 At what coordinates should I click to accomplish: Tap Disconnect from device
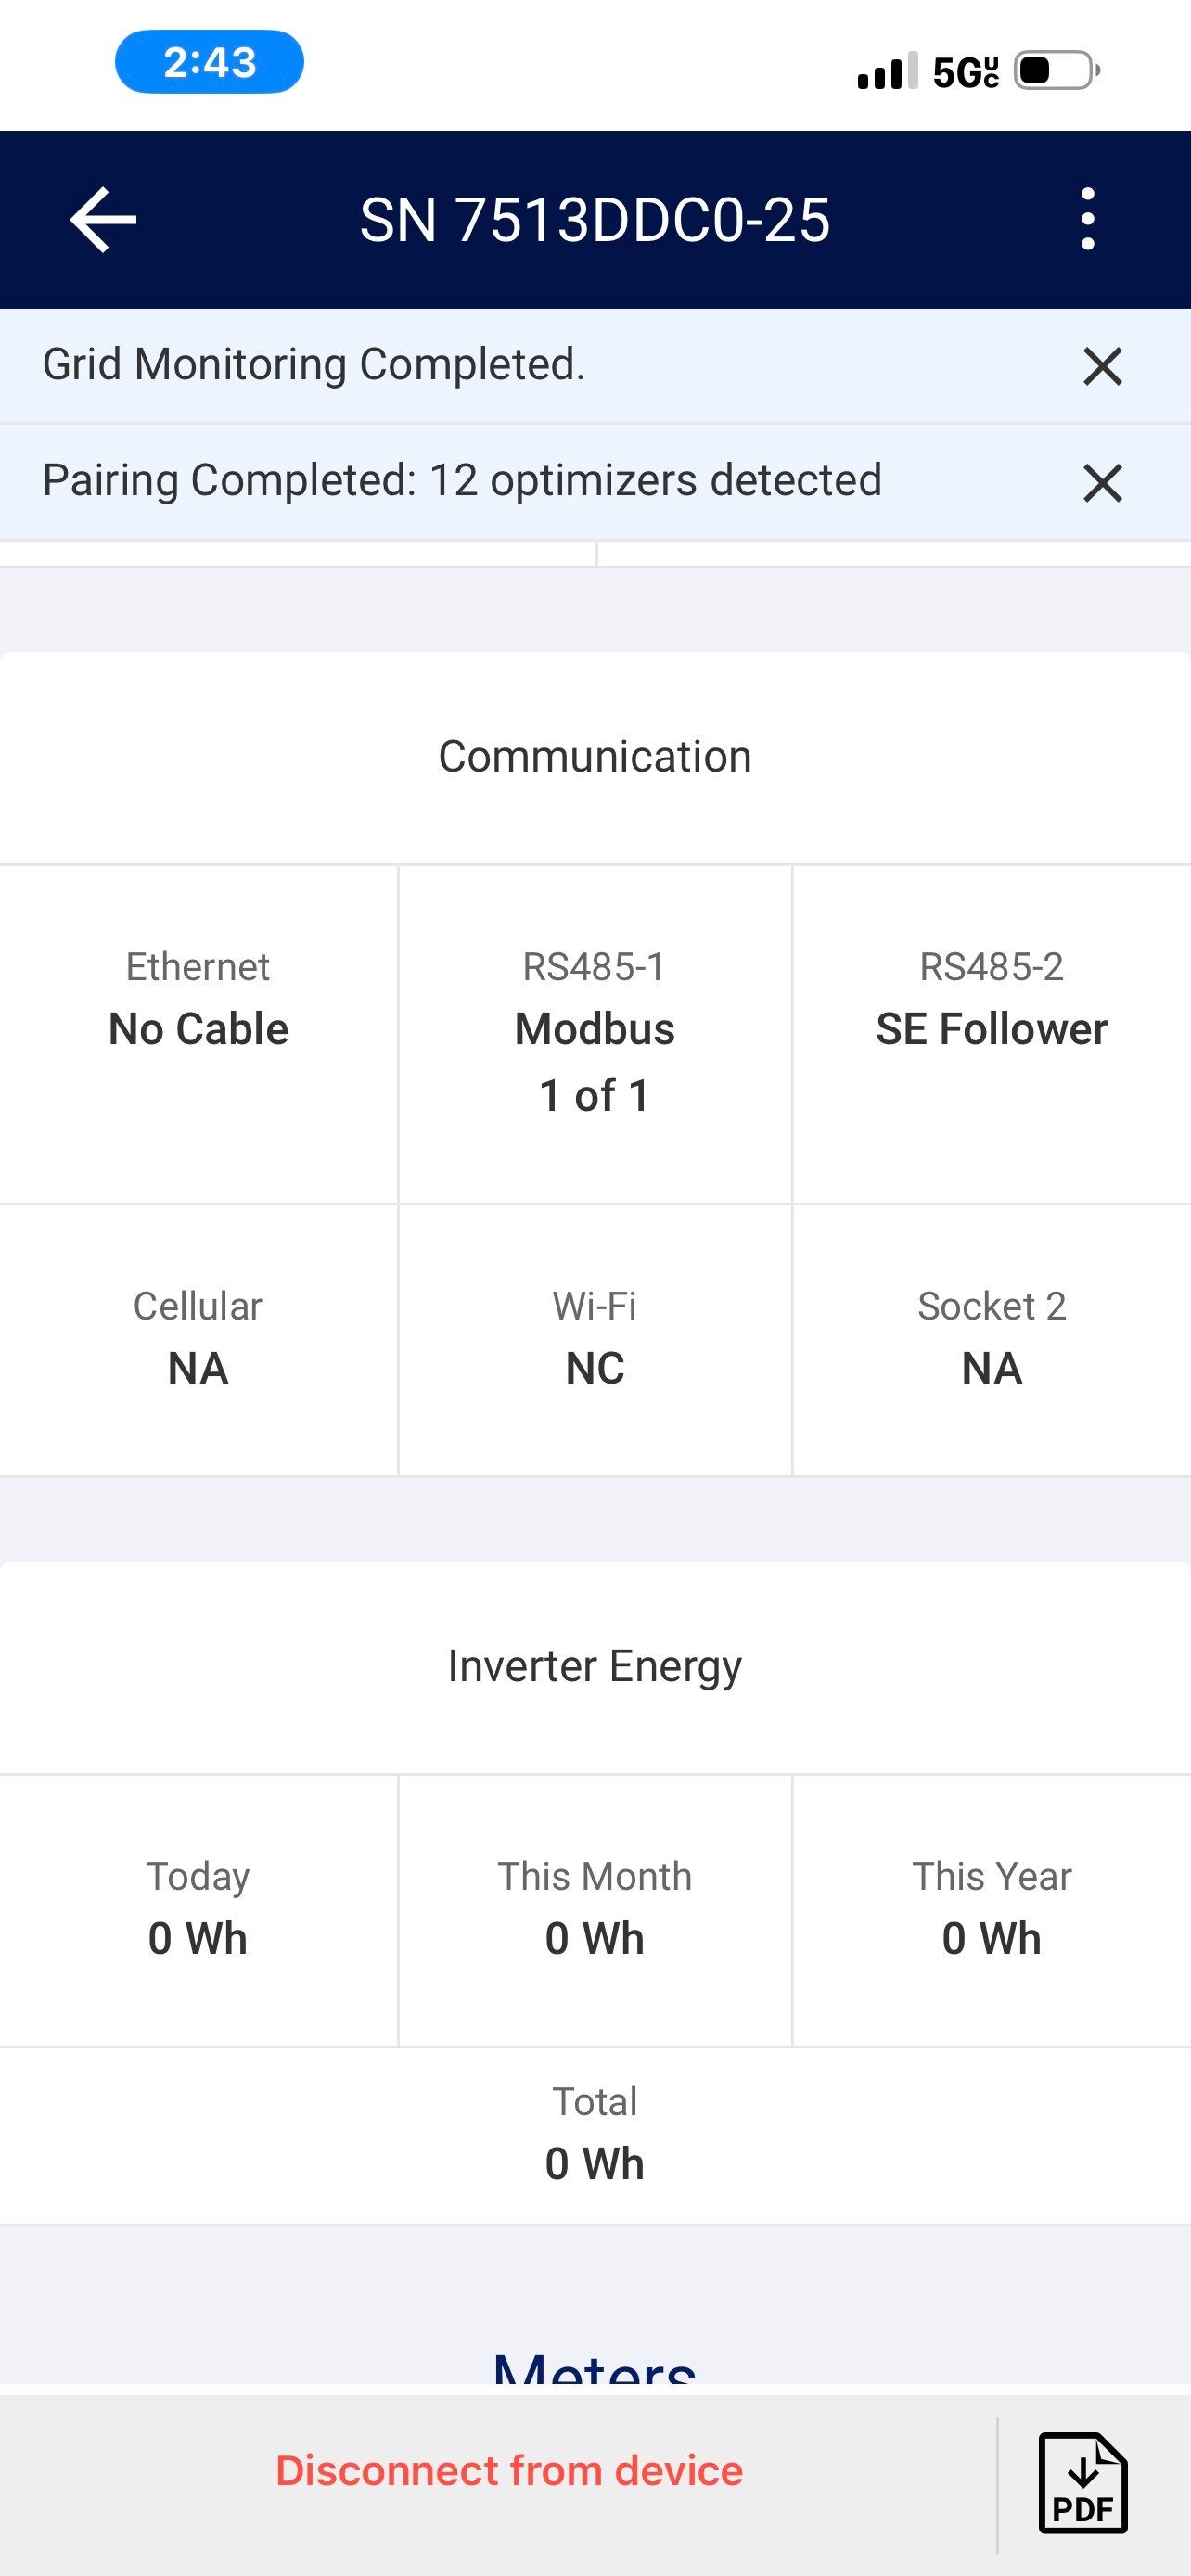[509, 2471]
